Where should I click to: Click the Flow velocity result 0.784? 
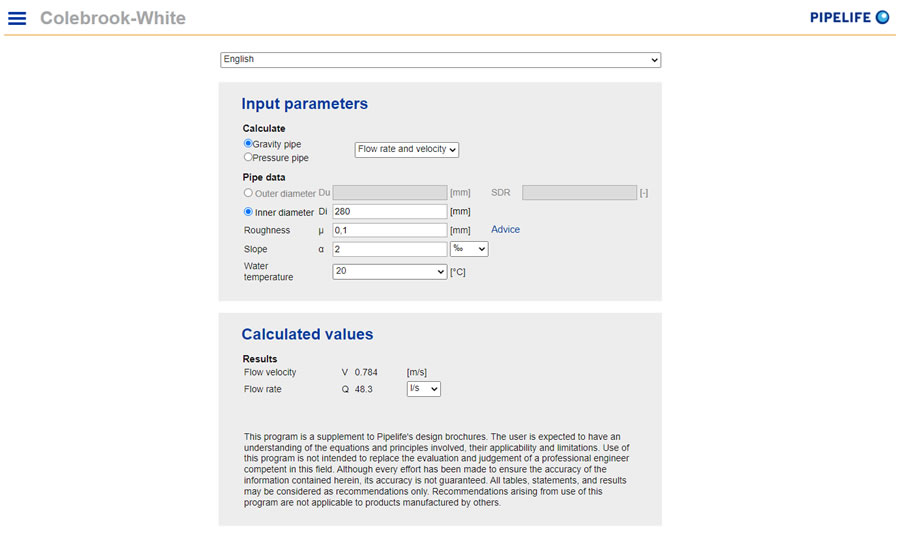pos(366,372)
